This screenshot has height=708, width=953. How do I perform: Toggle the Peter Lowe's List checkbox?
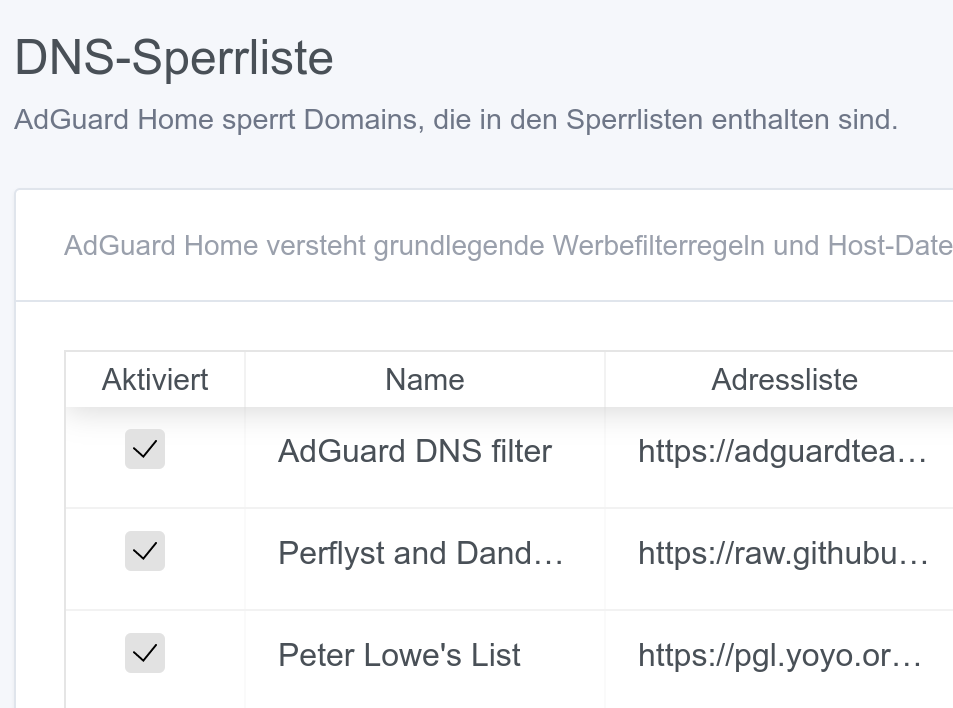coord(145,653)
